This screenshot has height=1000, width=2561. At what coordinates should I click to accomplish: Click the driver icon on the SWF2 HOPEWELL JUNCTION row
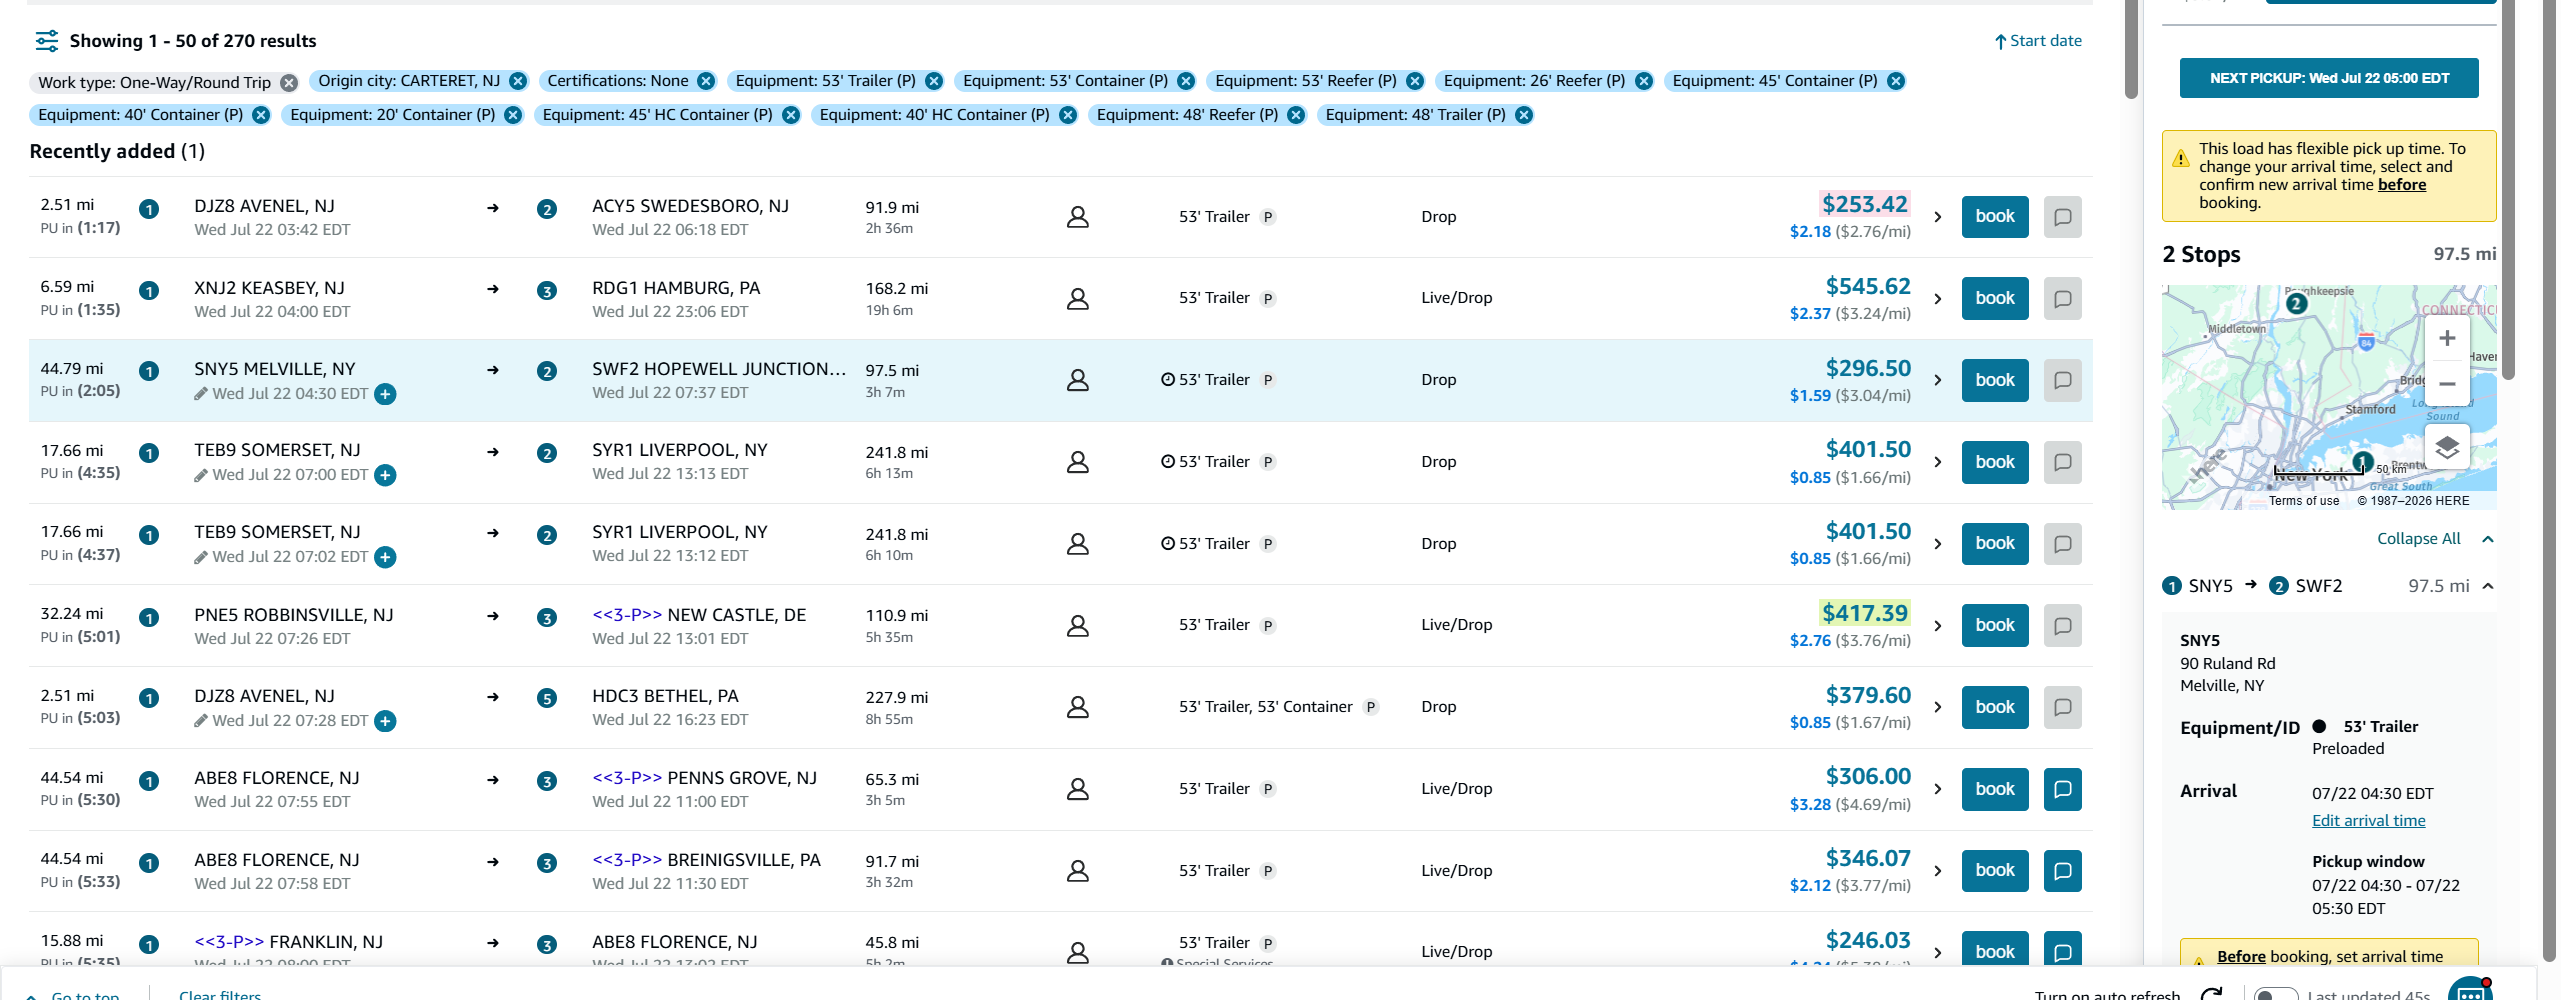pyautogui.click(x=1077, y=380)
